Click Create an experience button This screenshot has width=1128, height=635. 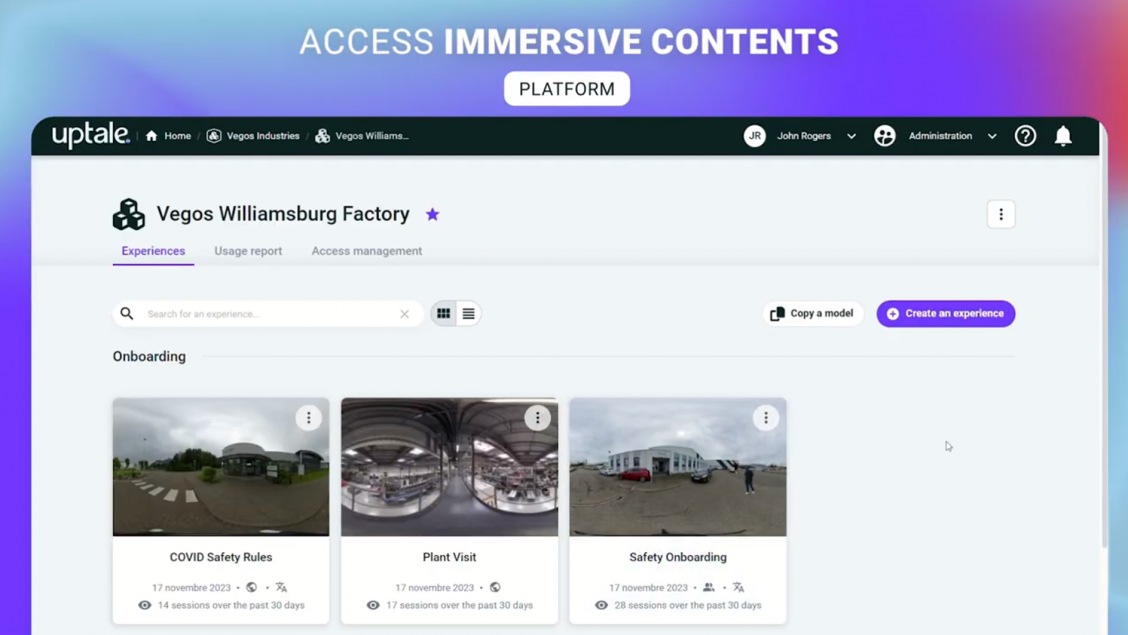pos(945,314)
